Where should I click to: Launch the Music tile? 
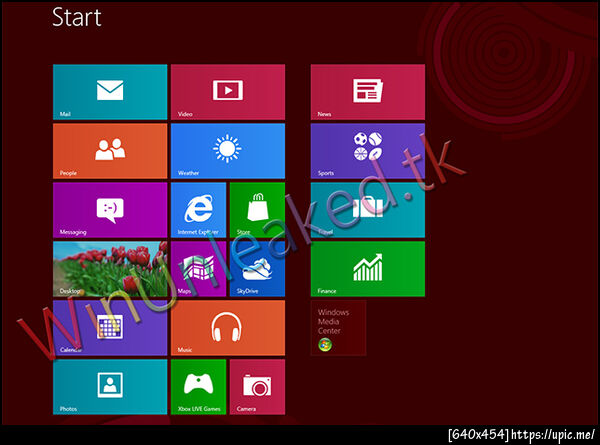tap(228, 328)
